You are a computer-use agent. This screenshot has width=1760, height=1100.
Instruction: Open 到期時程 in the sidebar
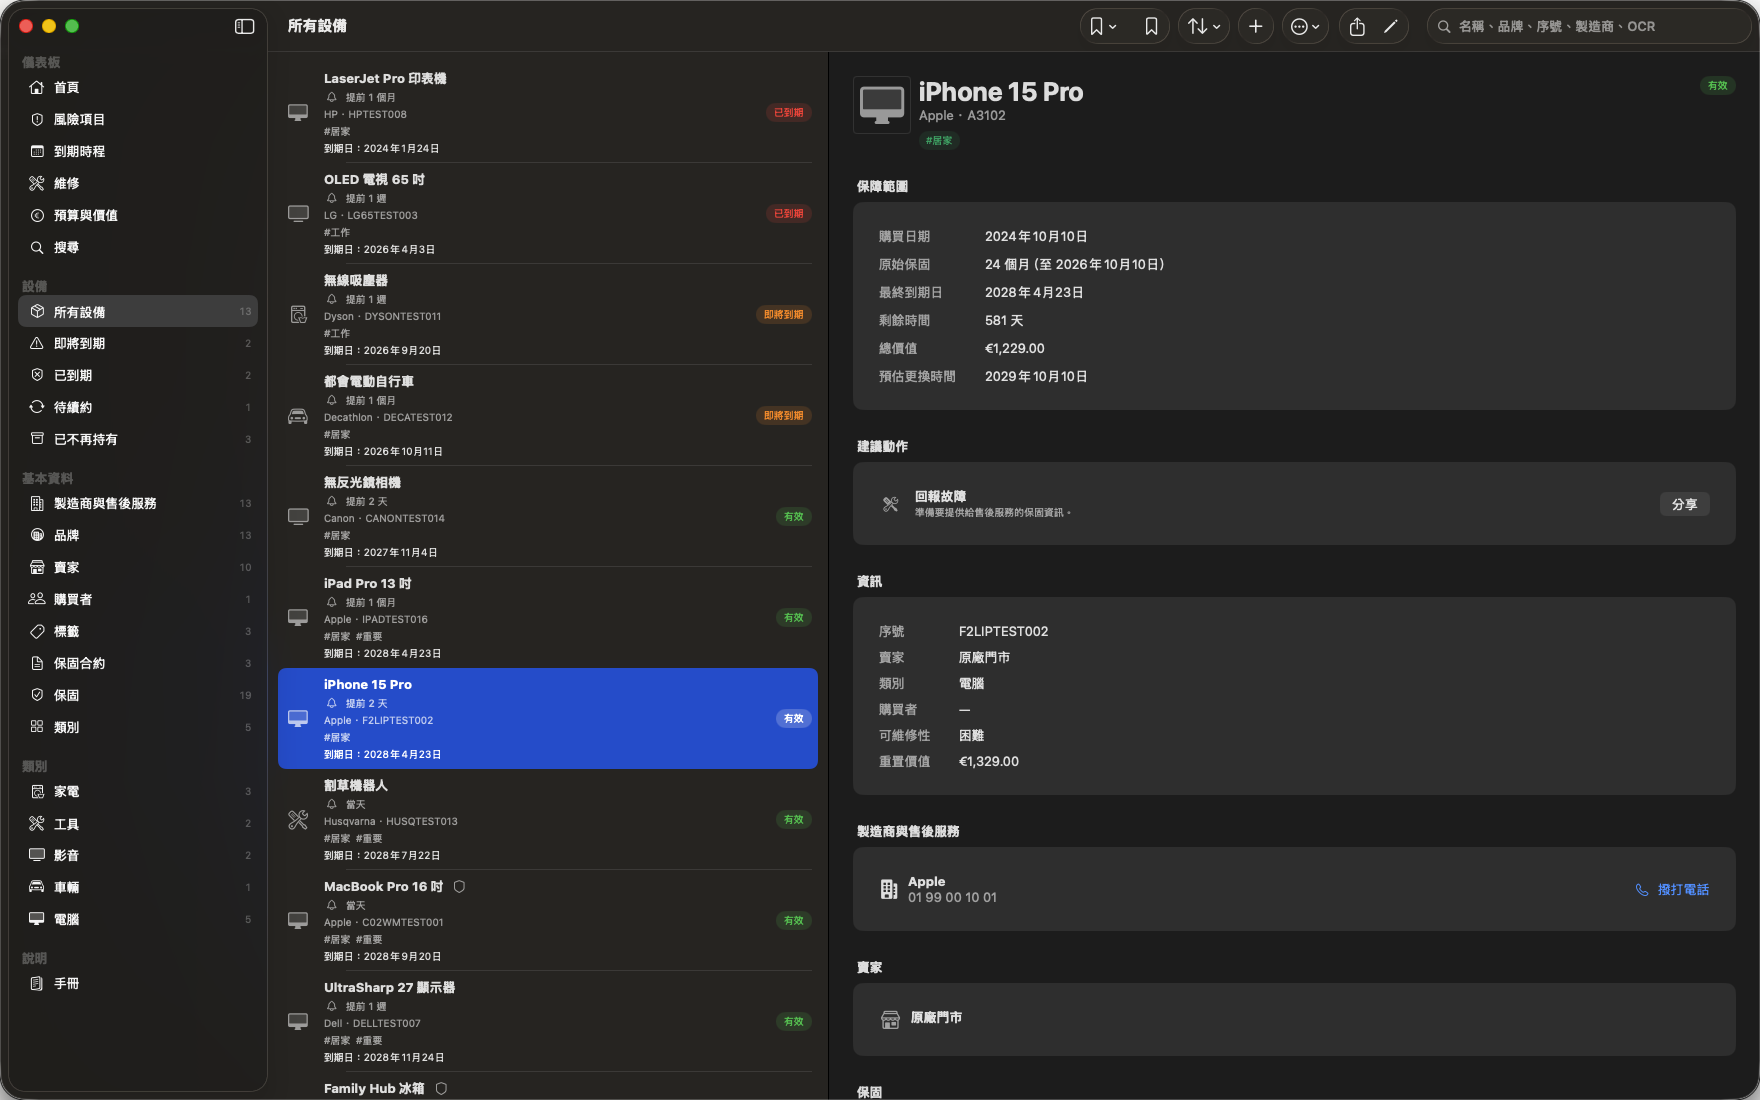pyautogui.click(x=138, y=152)
